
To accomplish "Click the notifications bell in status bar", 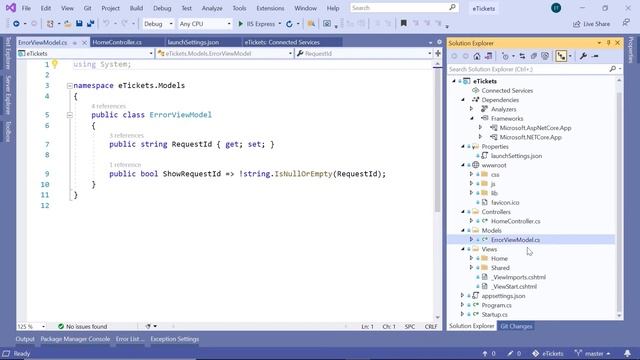I will click(627, 353).
